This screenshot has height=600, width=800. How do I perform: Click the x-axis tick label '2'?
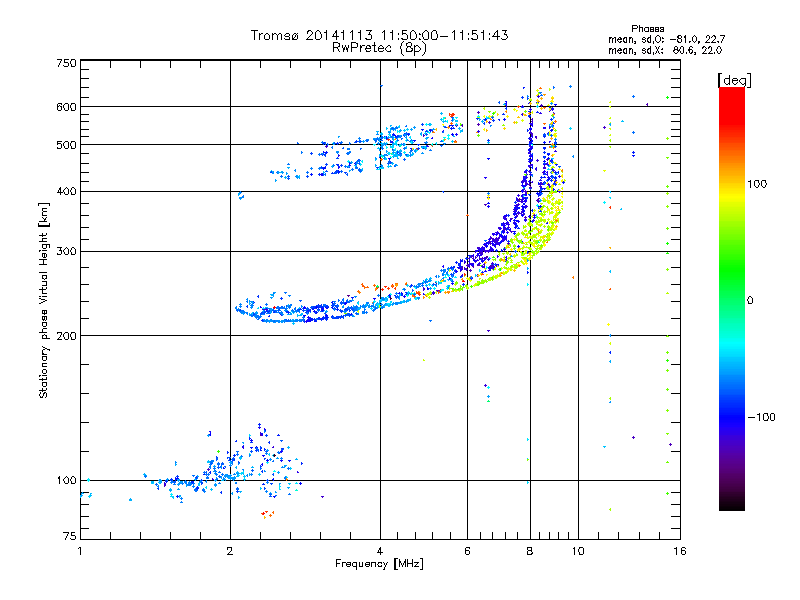point(230,551)
